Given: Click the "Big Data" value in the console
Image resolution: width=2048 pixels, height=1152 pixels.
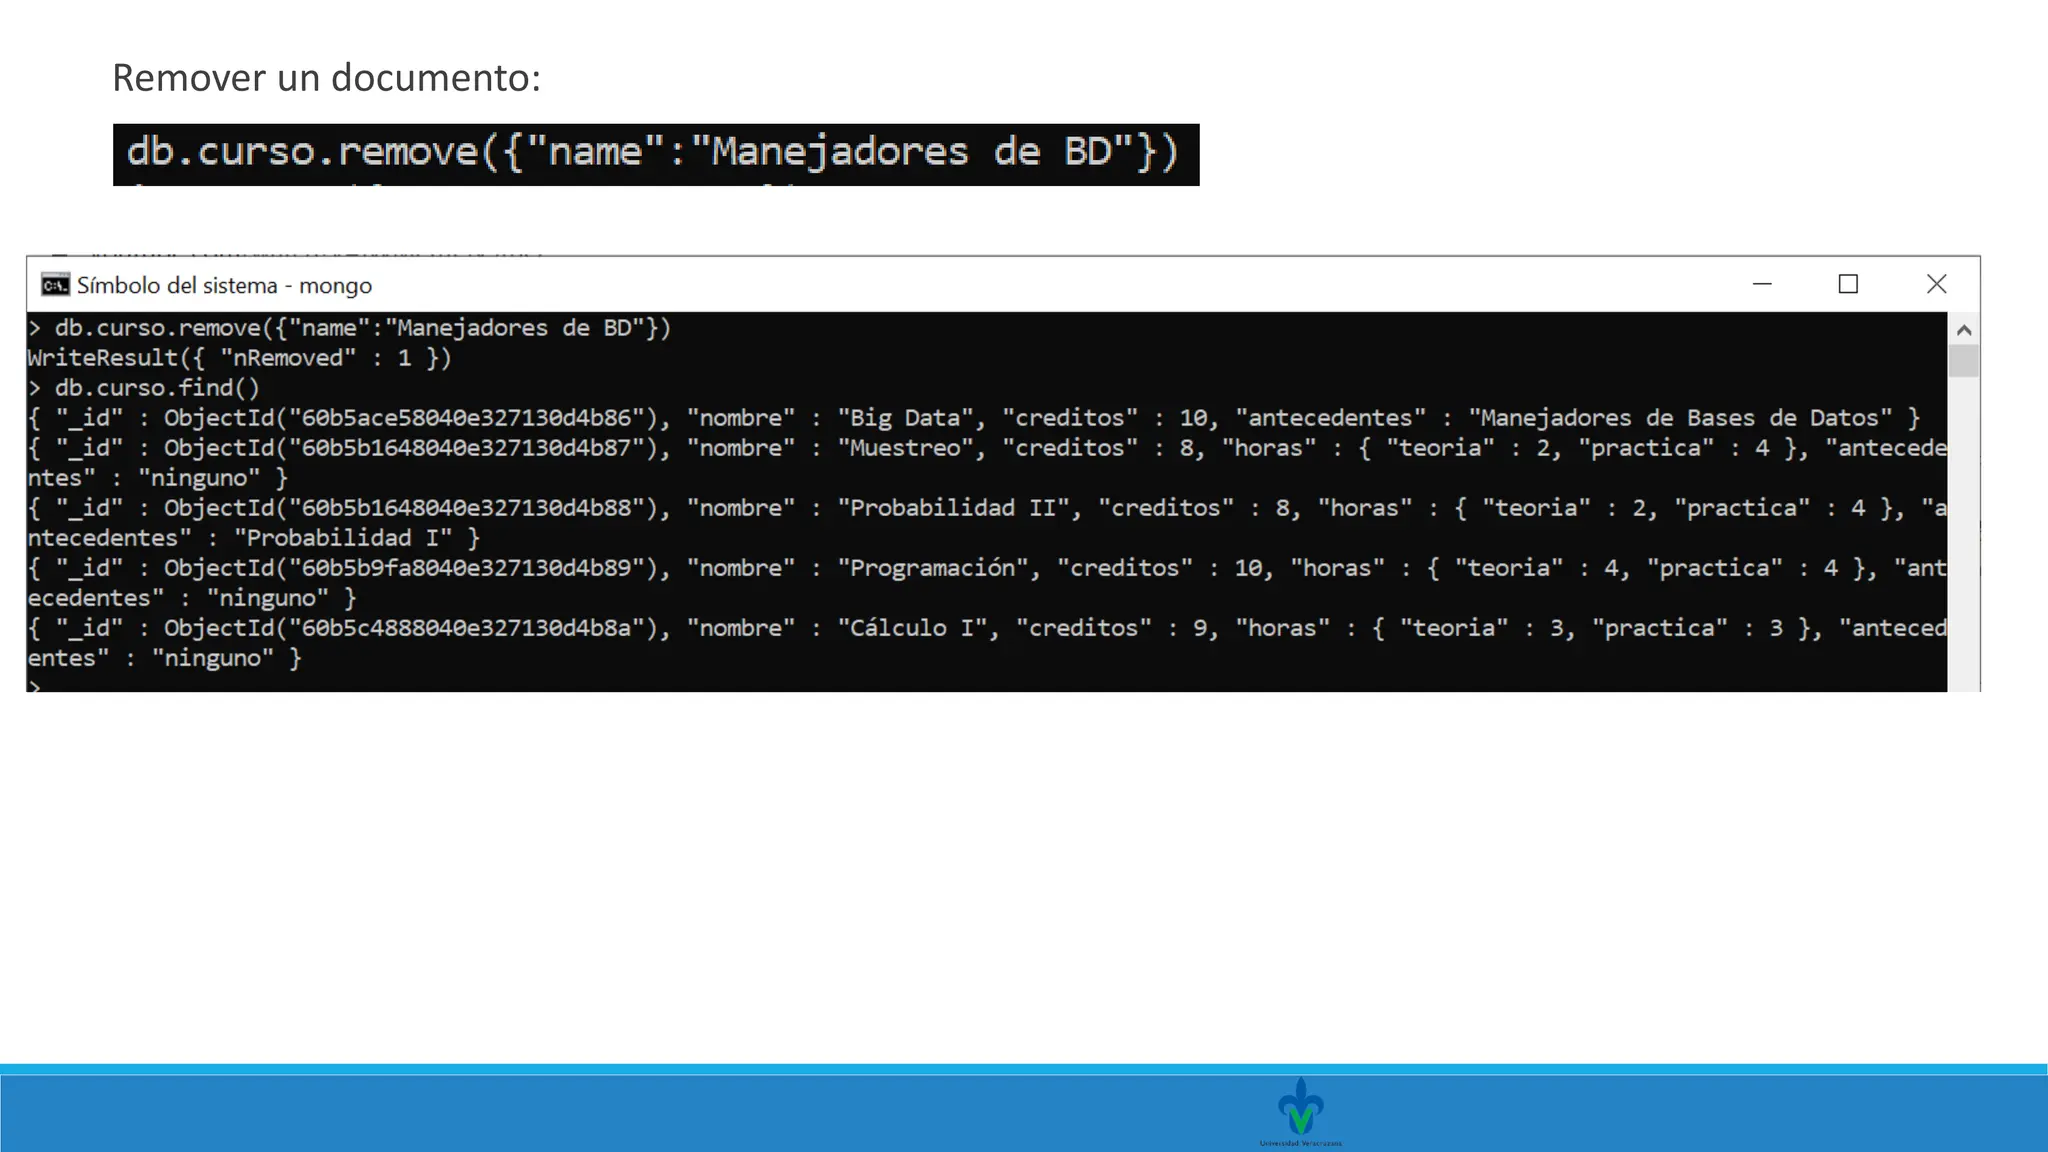Looking at the screenshot, I should pos(905,418).
